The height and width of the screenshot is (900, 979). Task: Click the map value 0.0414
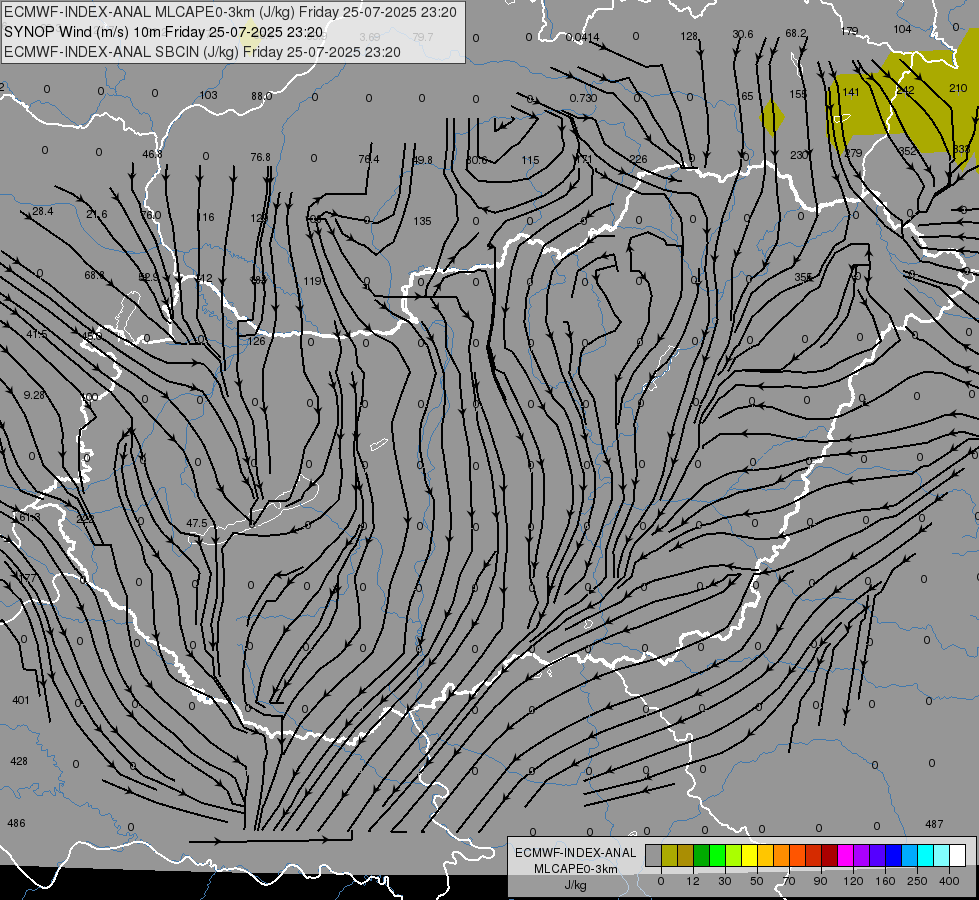pos(582,37)
